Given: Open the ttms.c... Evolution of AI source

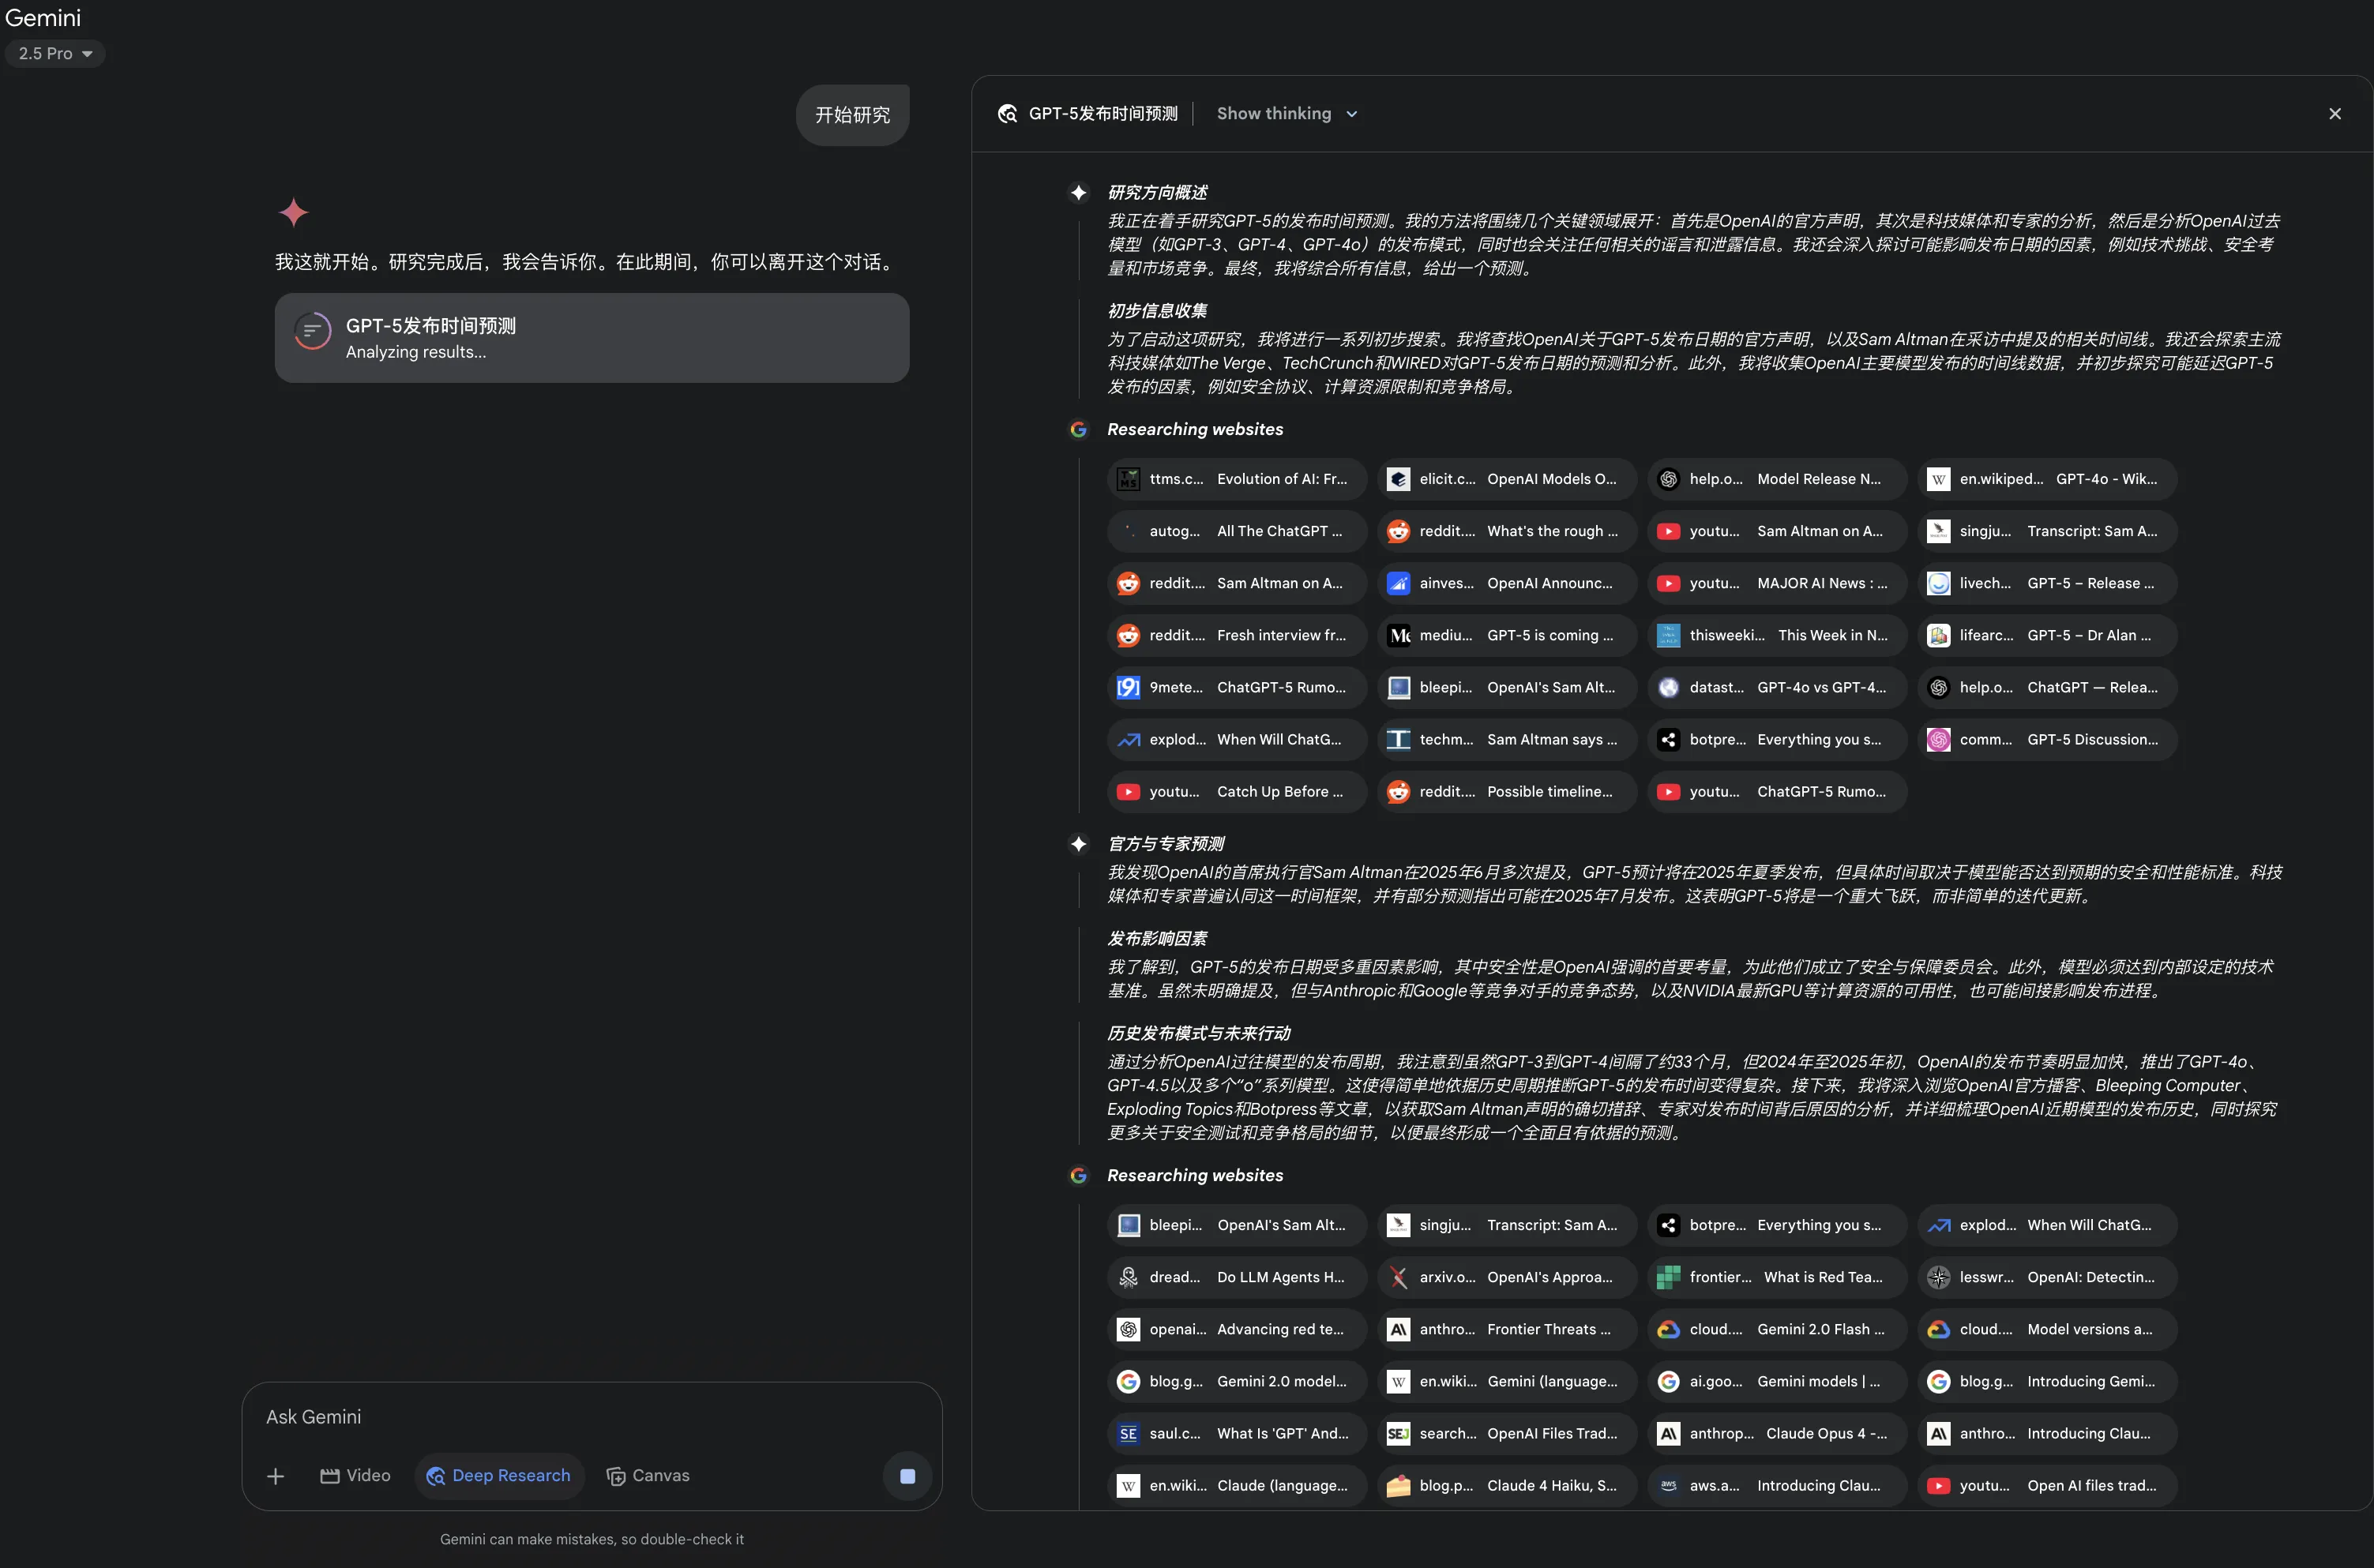Looking at the screenshot, I should pos(1237,479).
